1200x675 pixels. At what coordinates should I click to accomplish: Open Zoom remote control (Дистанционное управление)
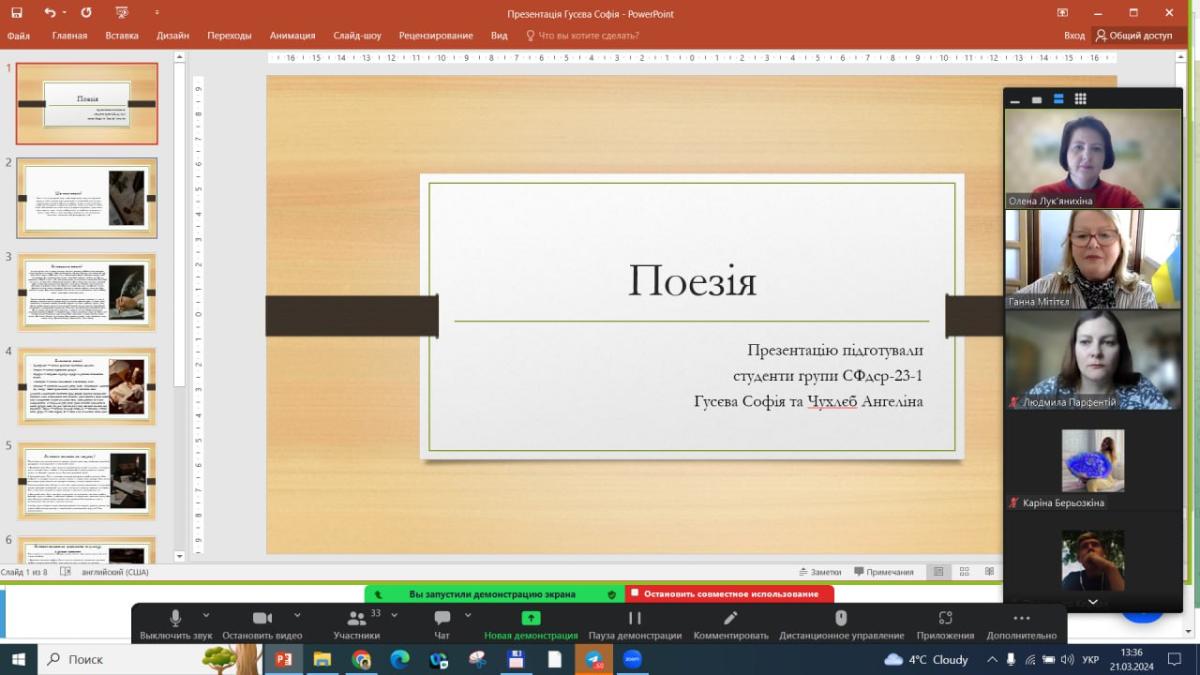[x=841, y=618]
